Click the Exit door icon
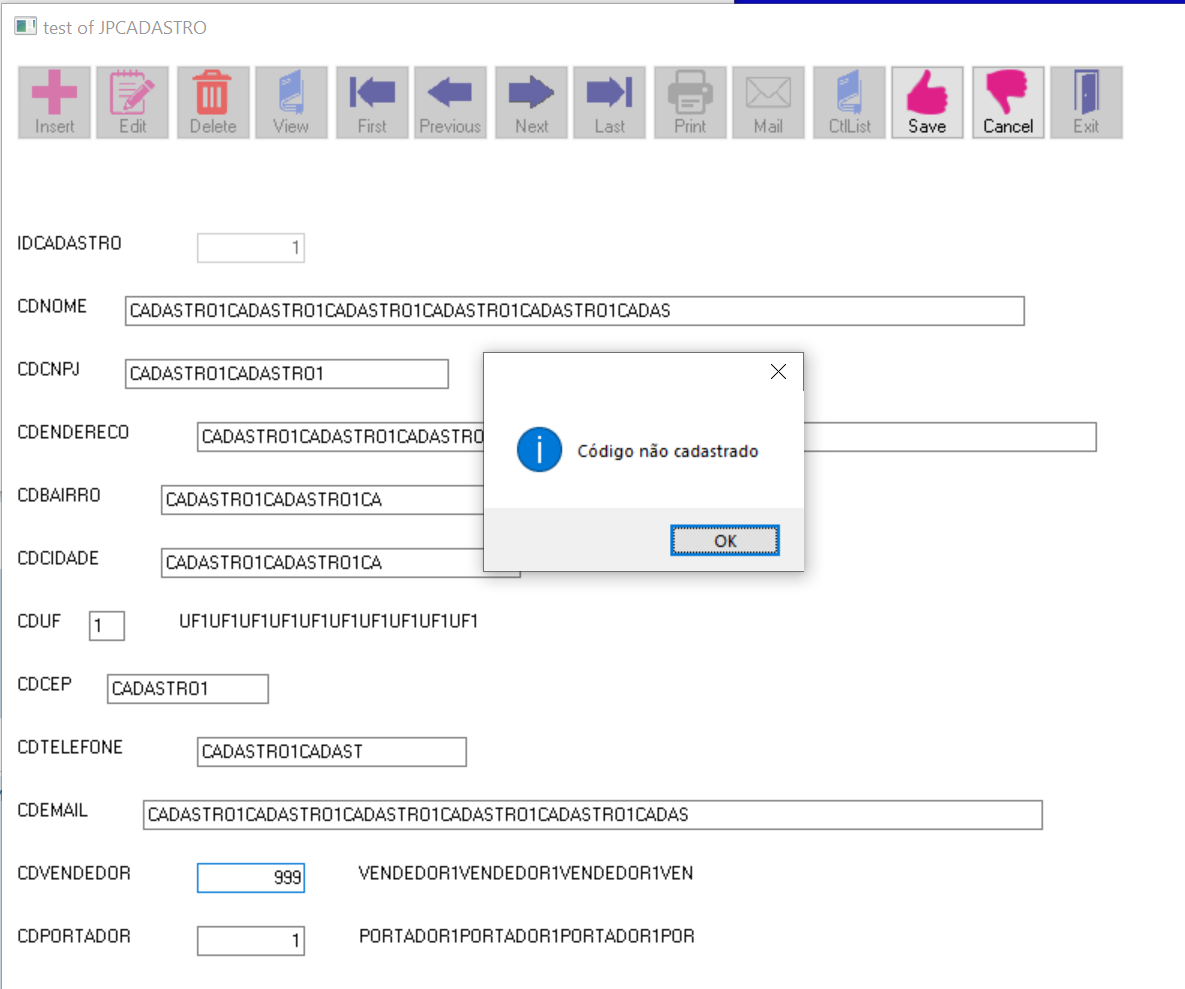This screenshot has width=1185, height=989. tap(1086, 93)
